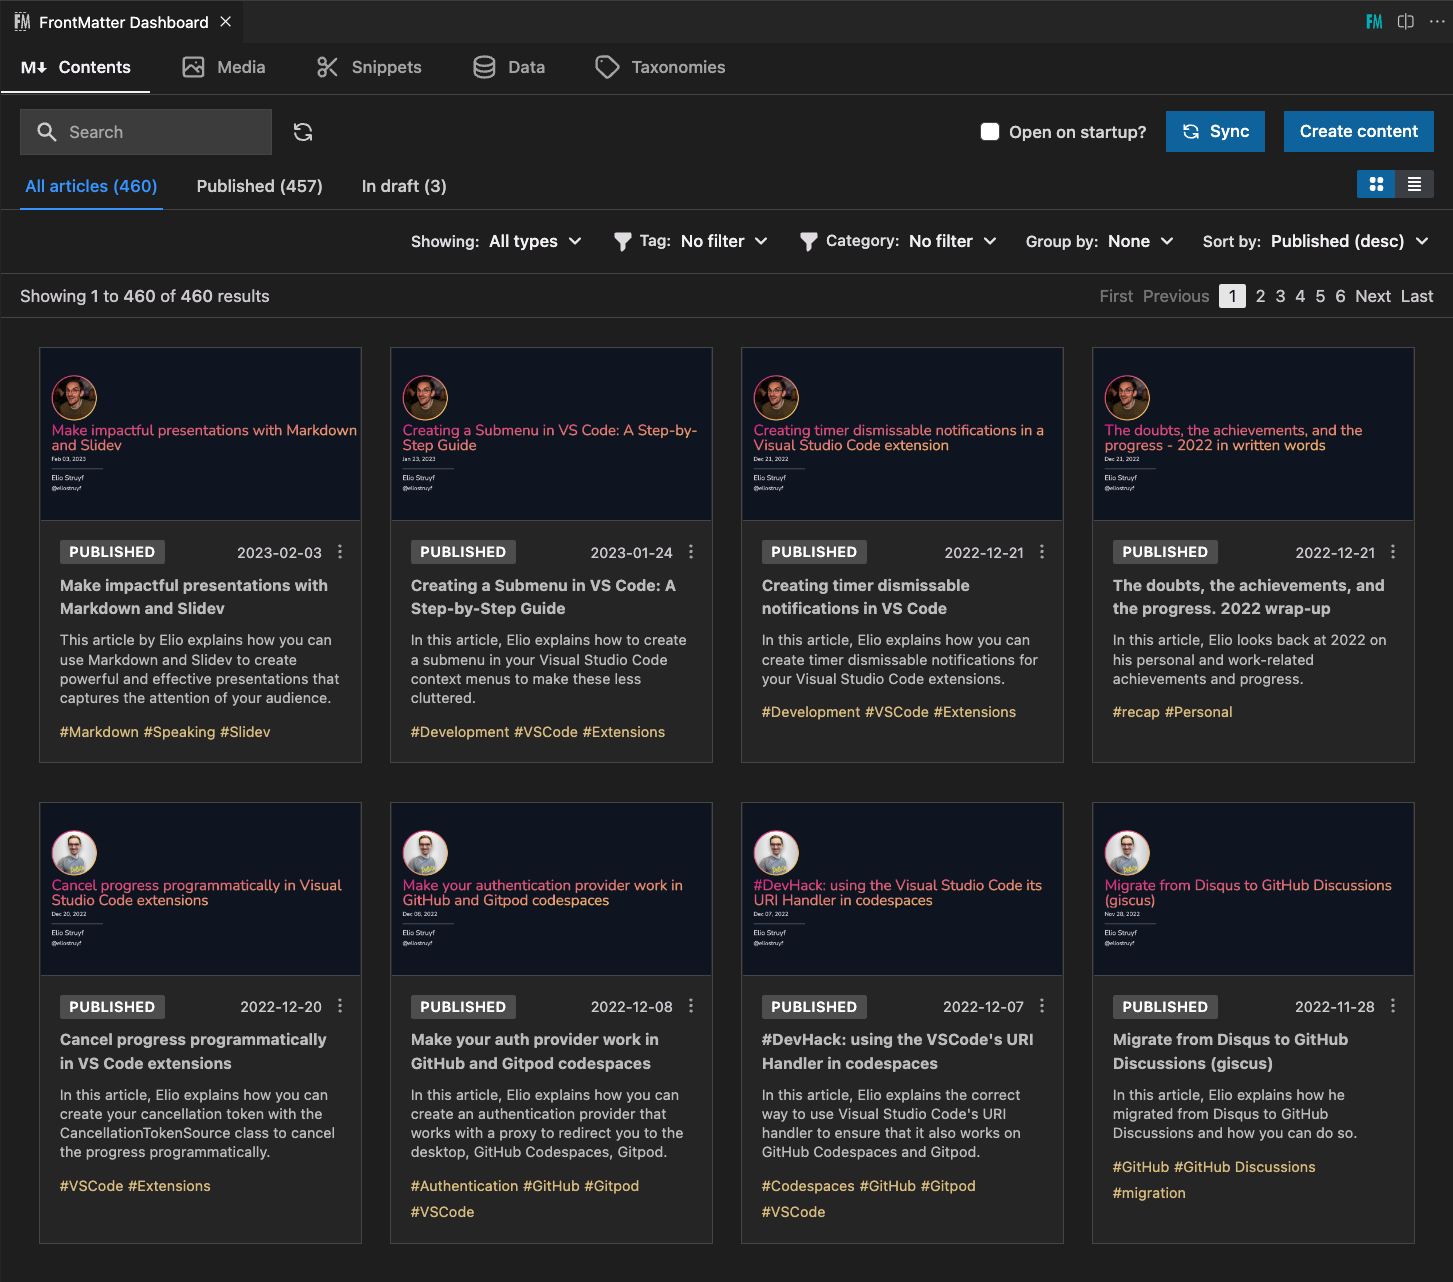Click the split editor icon in title bar
This screenshot has width=1453, height=1282.
[x=1406, y=22]
